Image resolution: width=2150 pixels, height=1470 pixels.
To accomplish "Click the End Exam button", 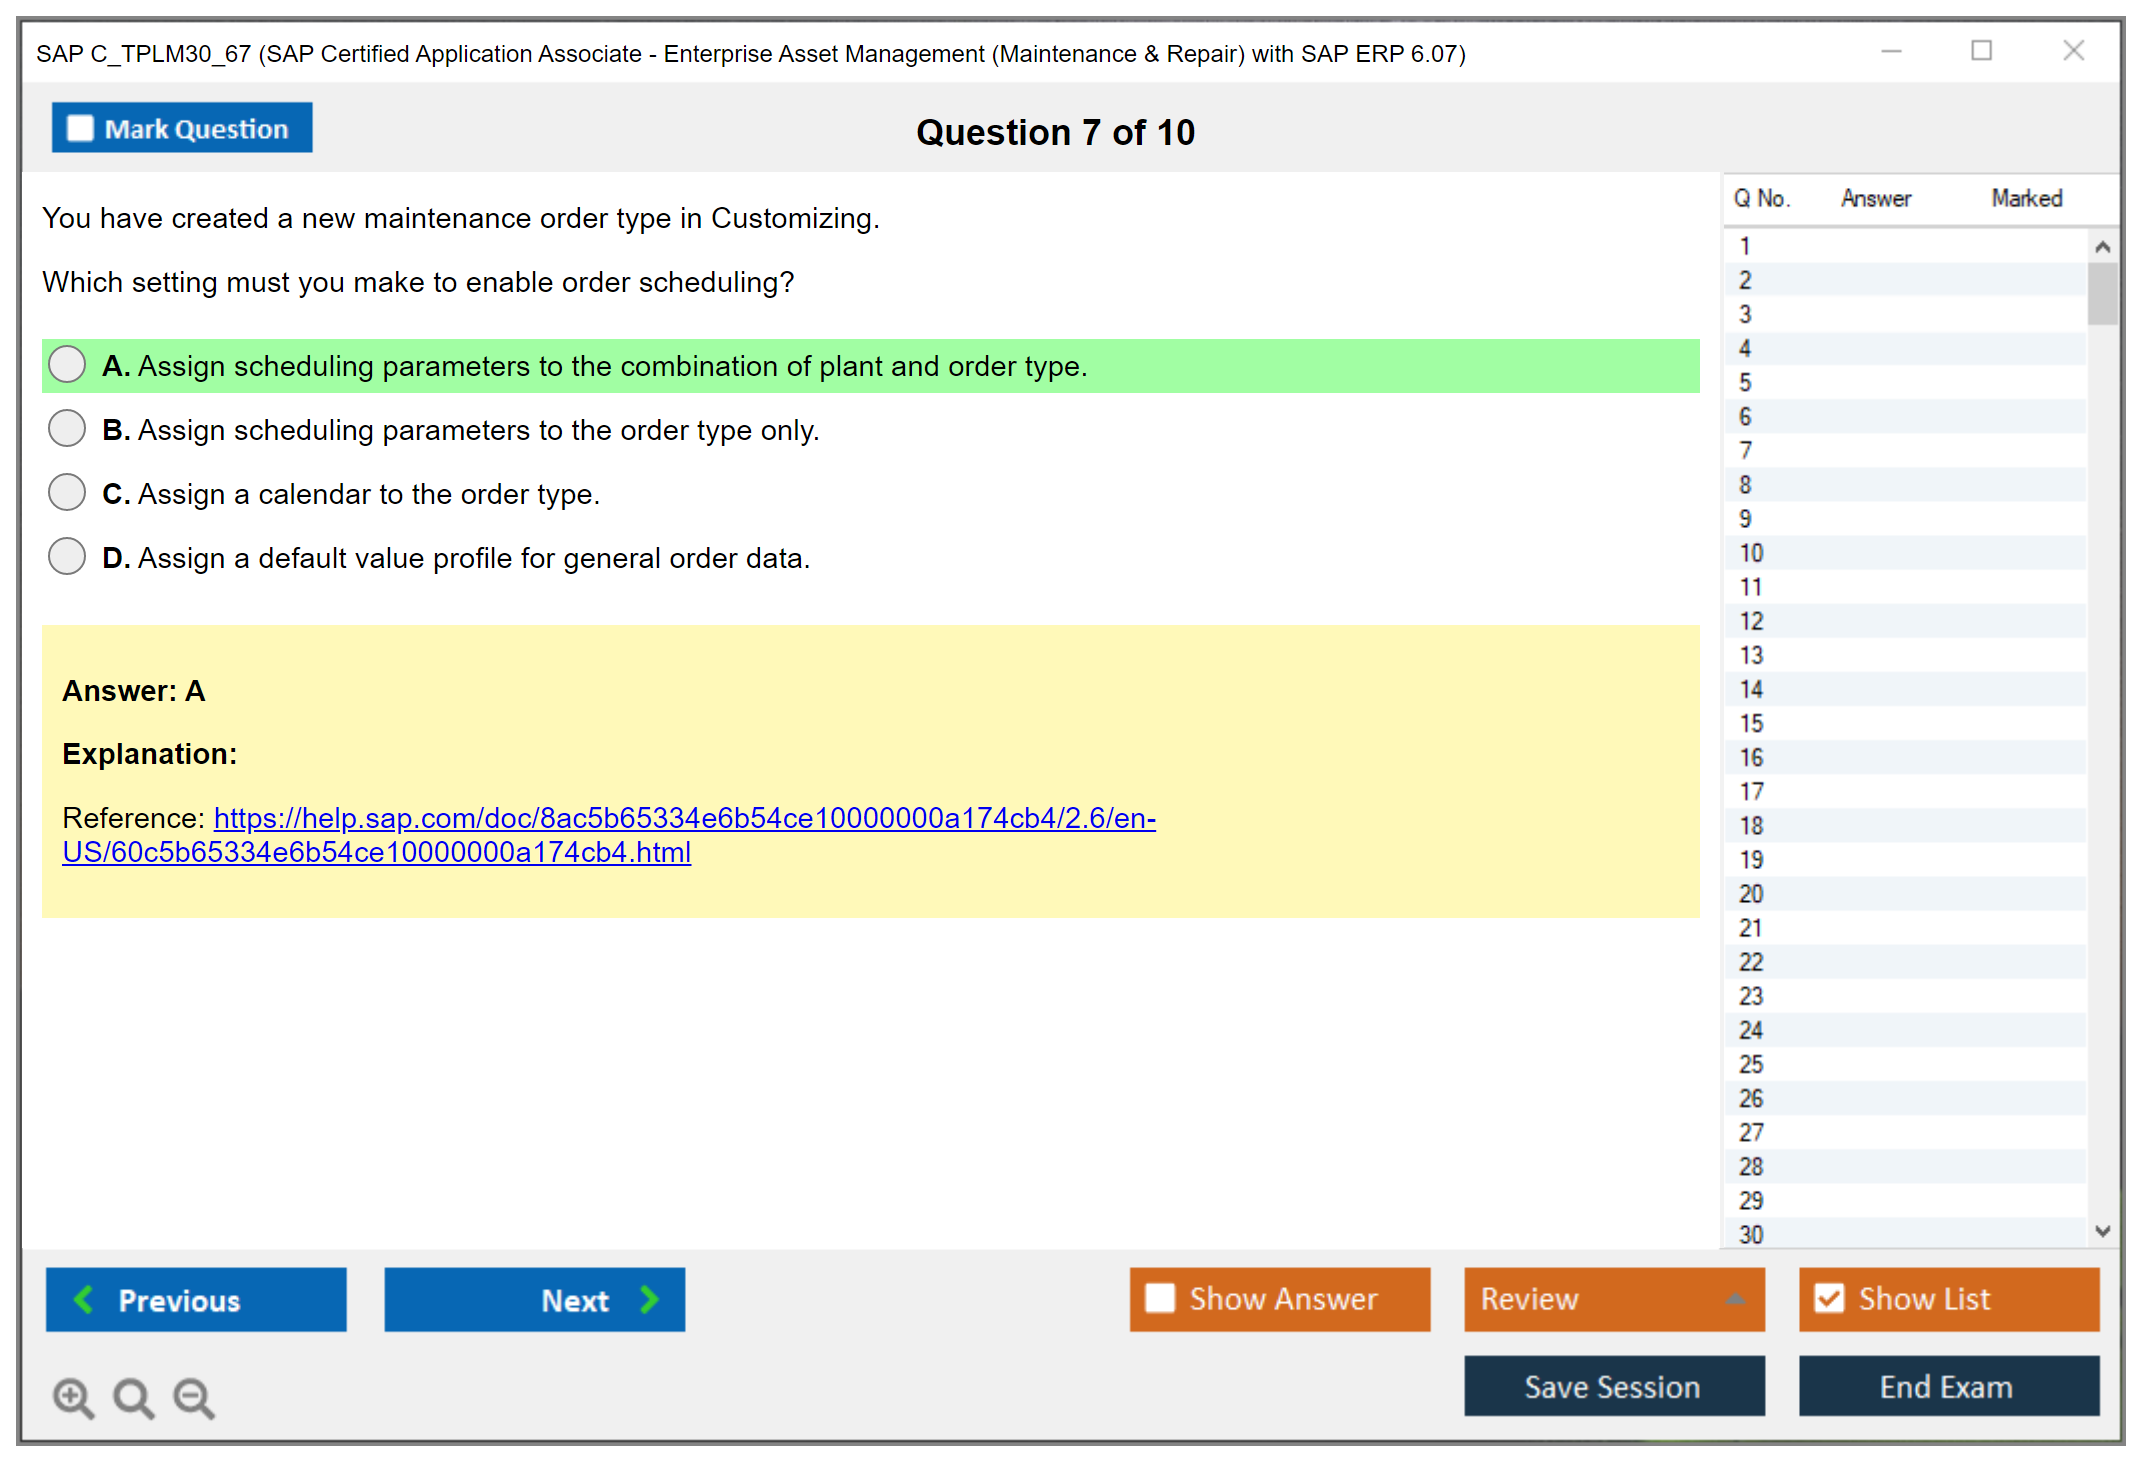I will 1947,1386.
